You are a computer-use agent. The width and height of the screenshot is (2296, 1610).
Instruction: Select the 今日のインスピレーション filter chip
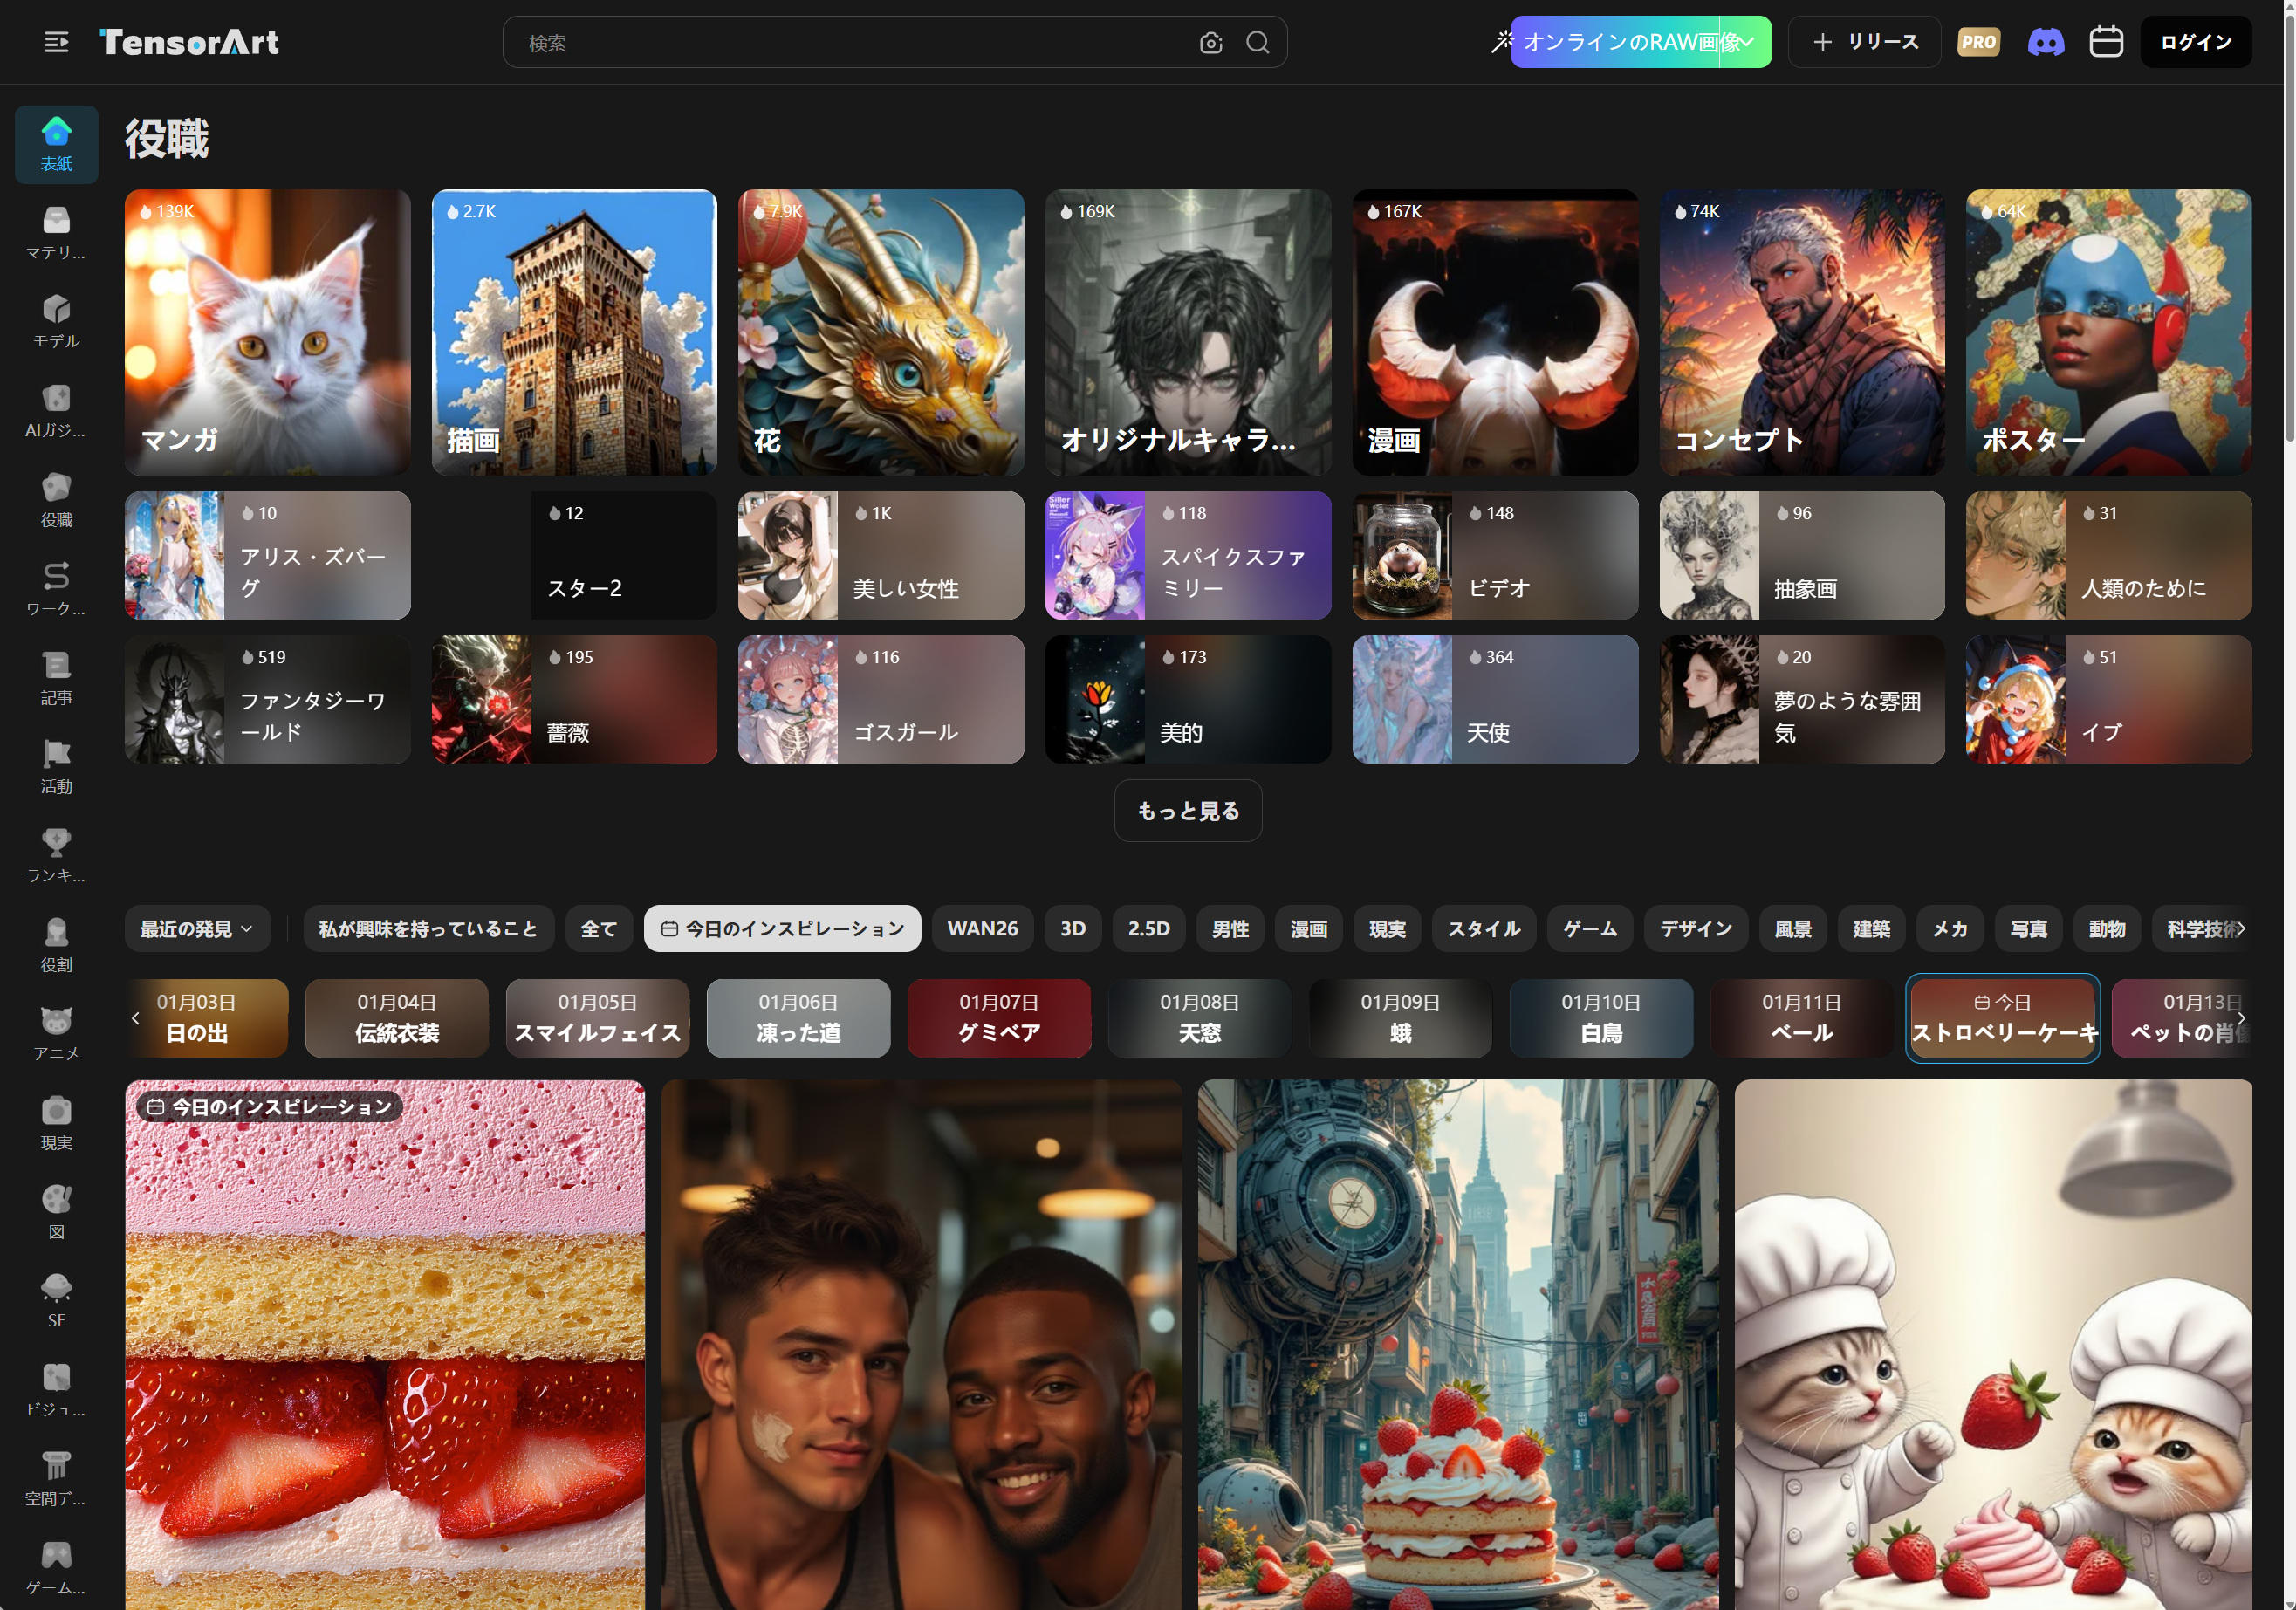(x=782, y=928)
